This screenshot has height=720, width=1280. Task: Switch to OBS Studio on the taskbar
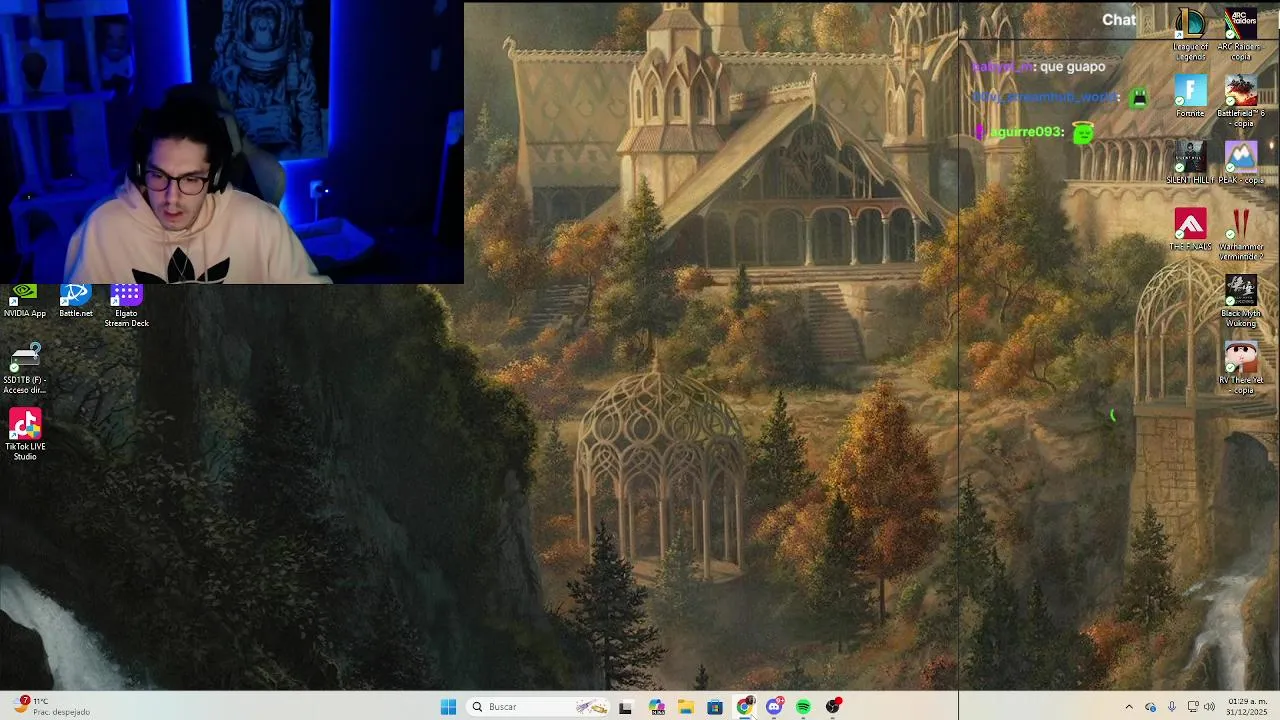(833, 707)
